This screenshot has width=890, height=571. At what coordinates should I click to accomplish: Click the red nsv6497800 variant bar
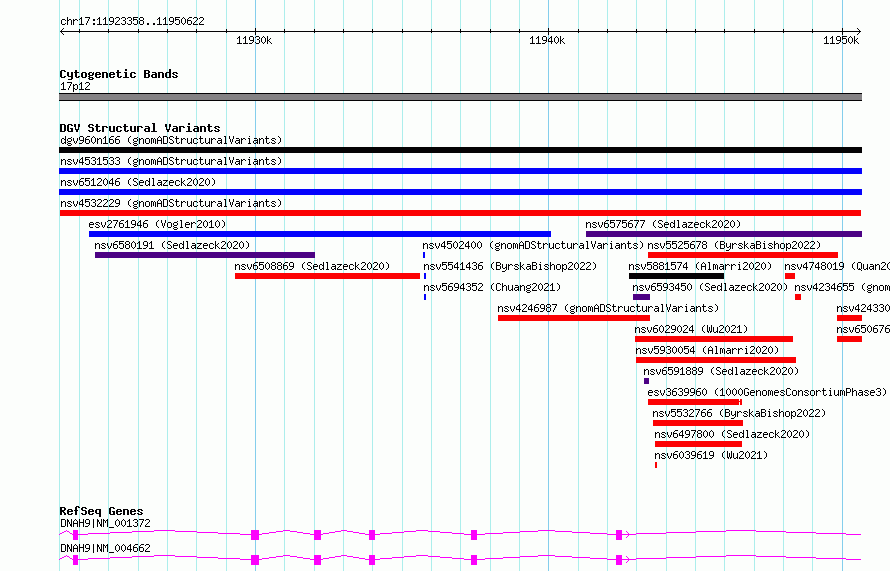tap(698, 444)
